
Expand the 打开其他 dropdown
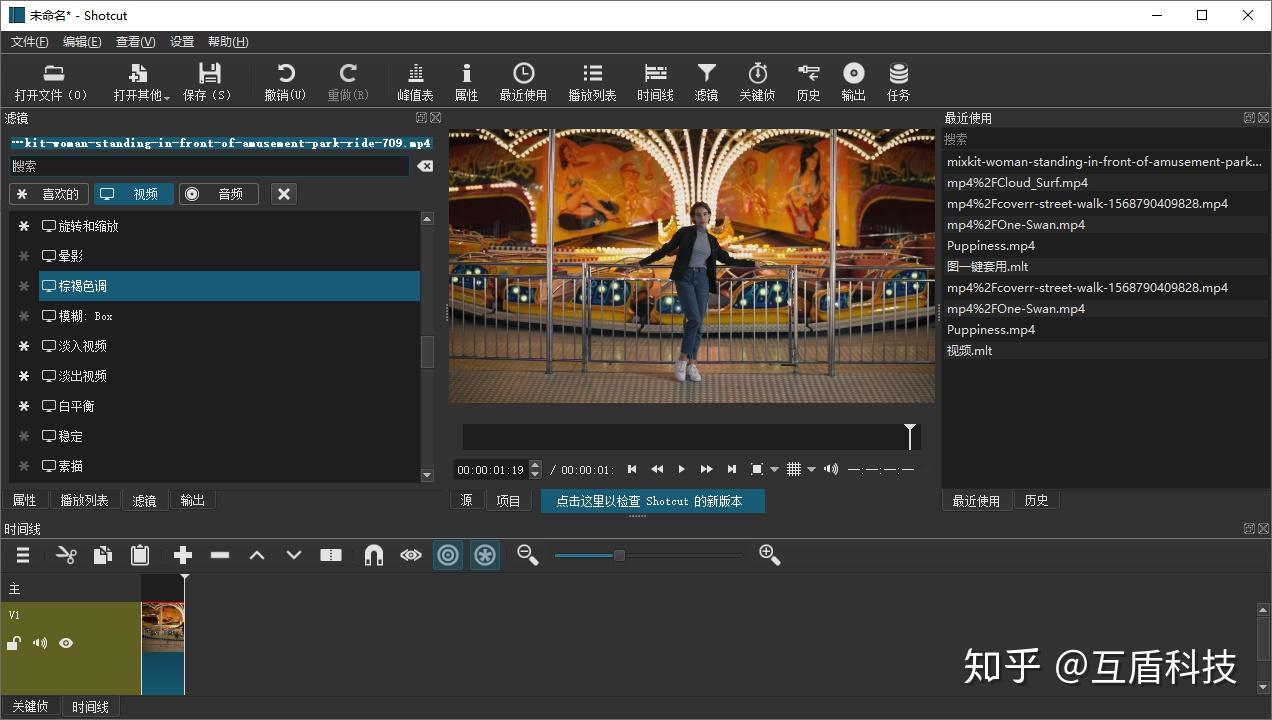[166, 96]
